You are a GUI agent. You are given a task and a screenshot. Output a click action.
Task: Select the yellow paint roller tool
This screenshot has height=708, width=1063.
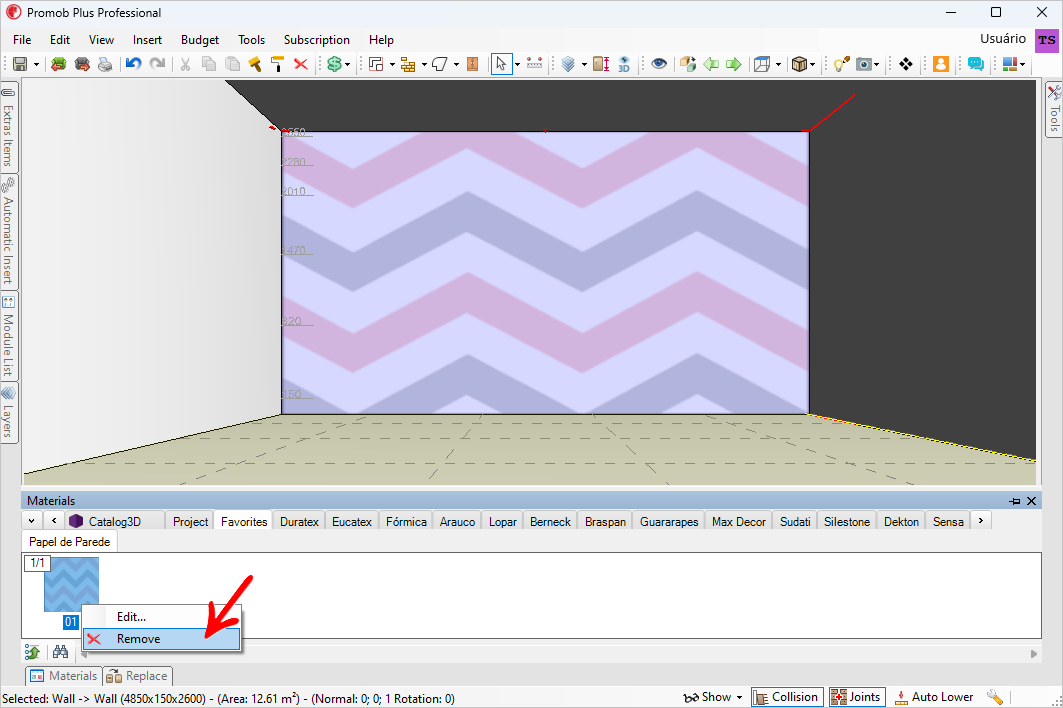click(x=277, y=64)
